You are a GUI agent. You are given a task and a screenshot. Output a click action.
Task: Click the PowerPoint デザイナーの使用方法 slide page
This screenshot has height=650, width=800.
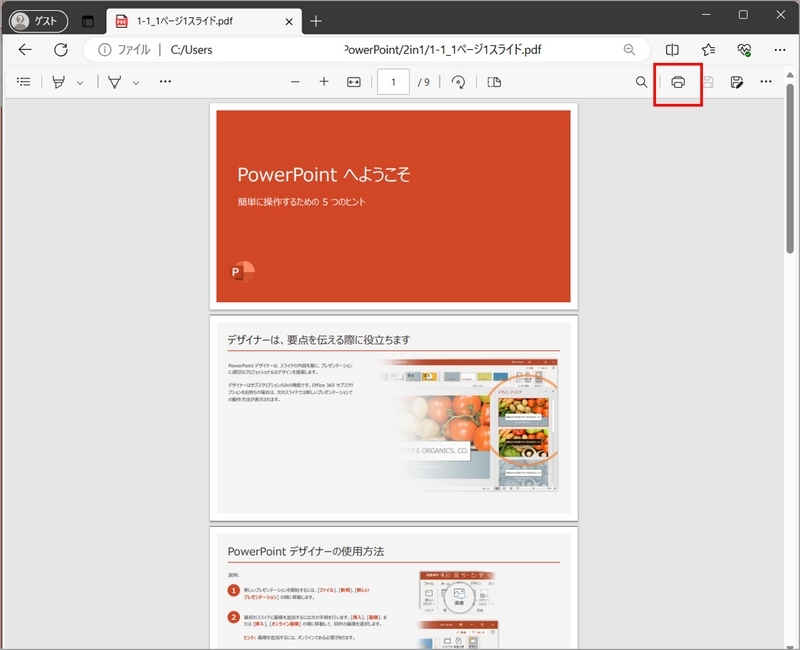pos(393,589)
